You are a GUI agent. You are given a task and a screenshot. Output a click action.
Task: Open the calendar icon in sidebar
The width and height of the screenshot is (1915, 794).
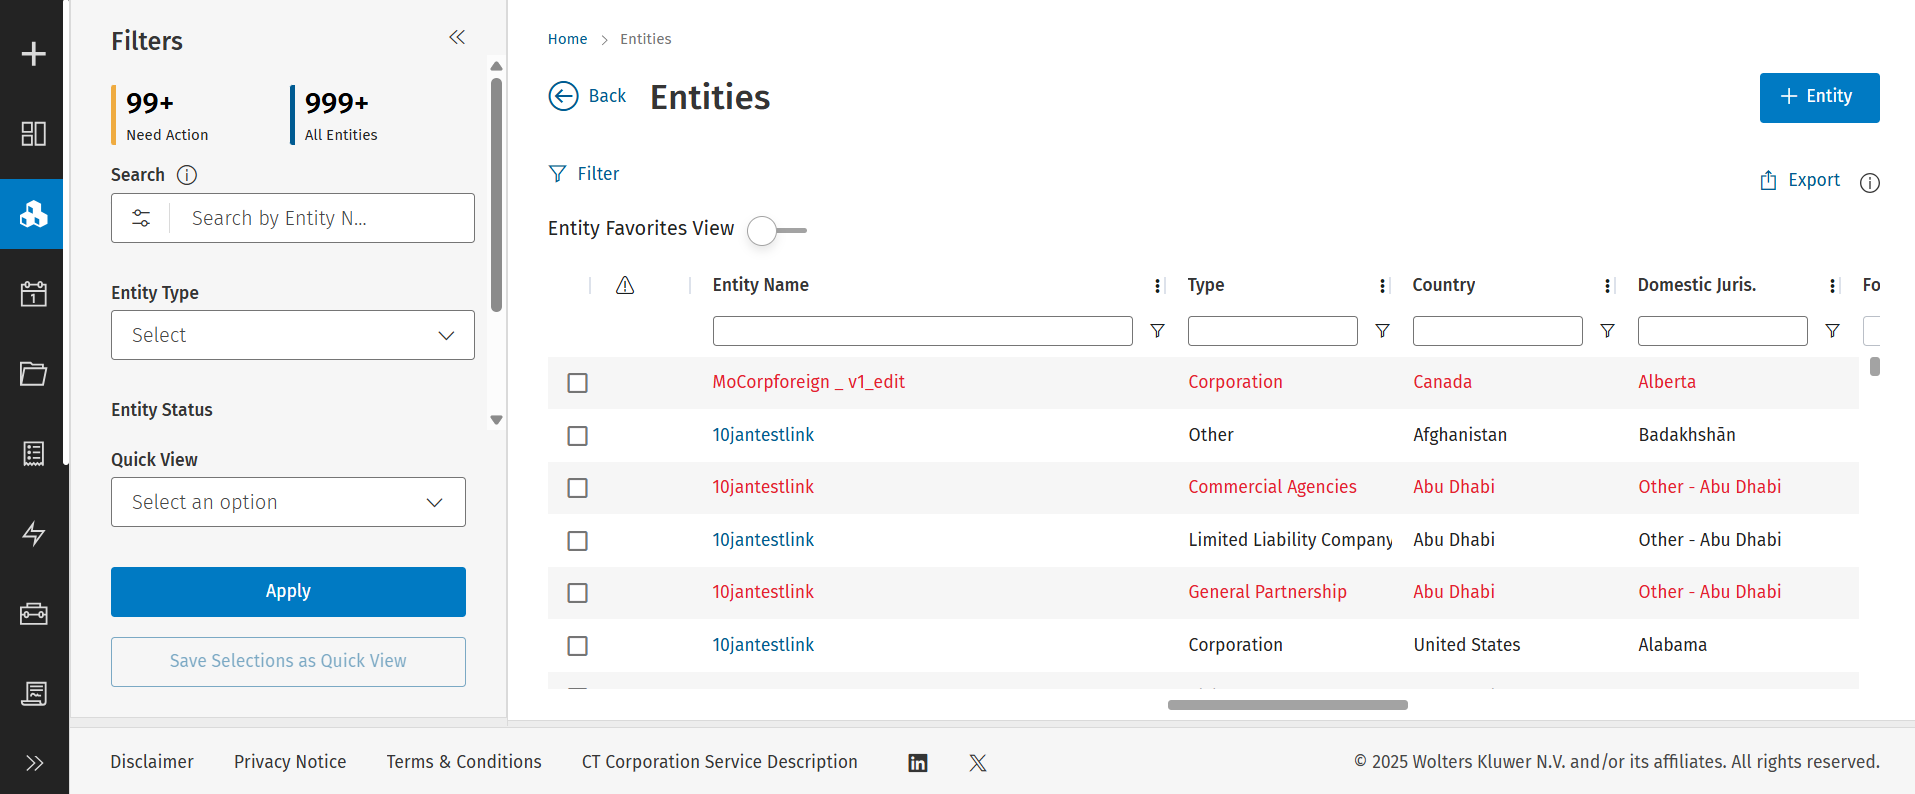coord(34,294)
